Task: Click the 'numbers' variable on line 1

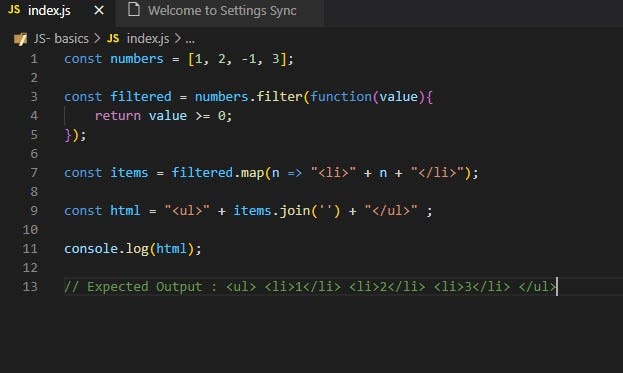Action: [137, 59]
